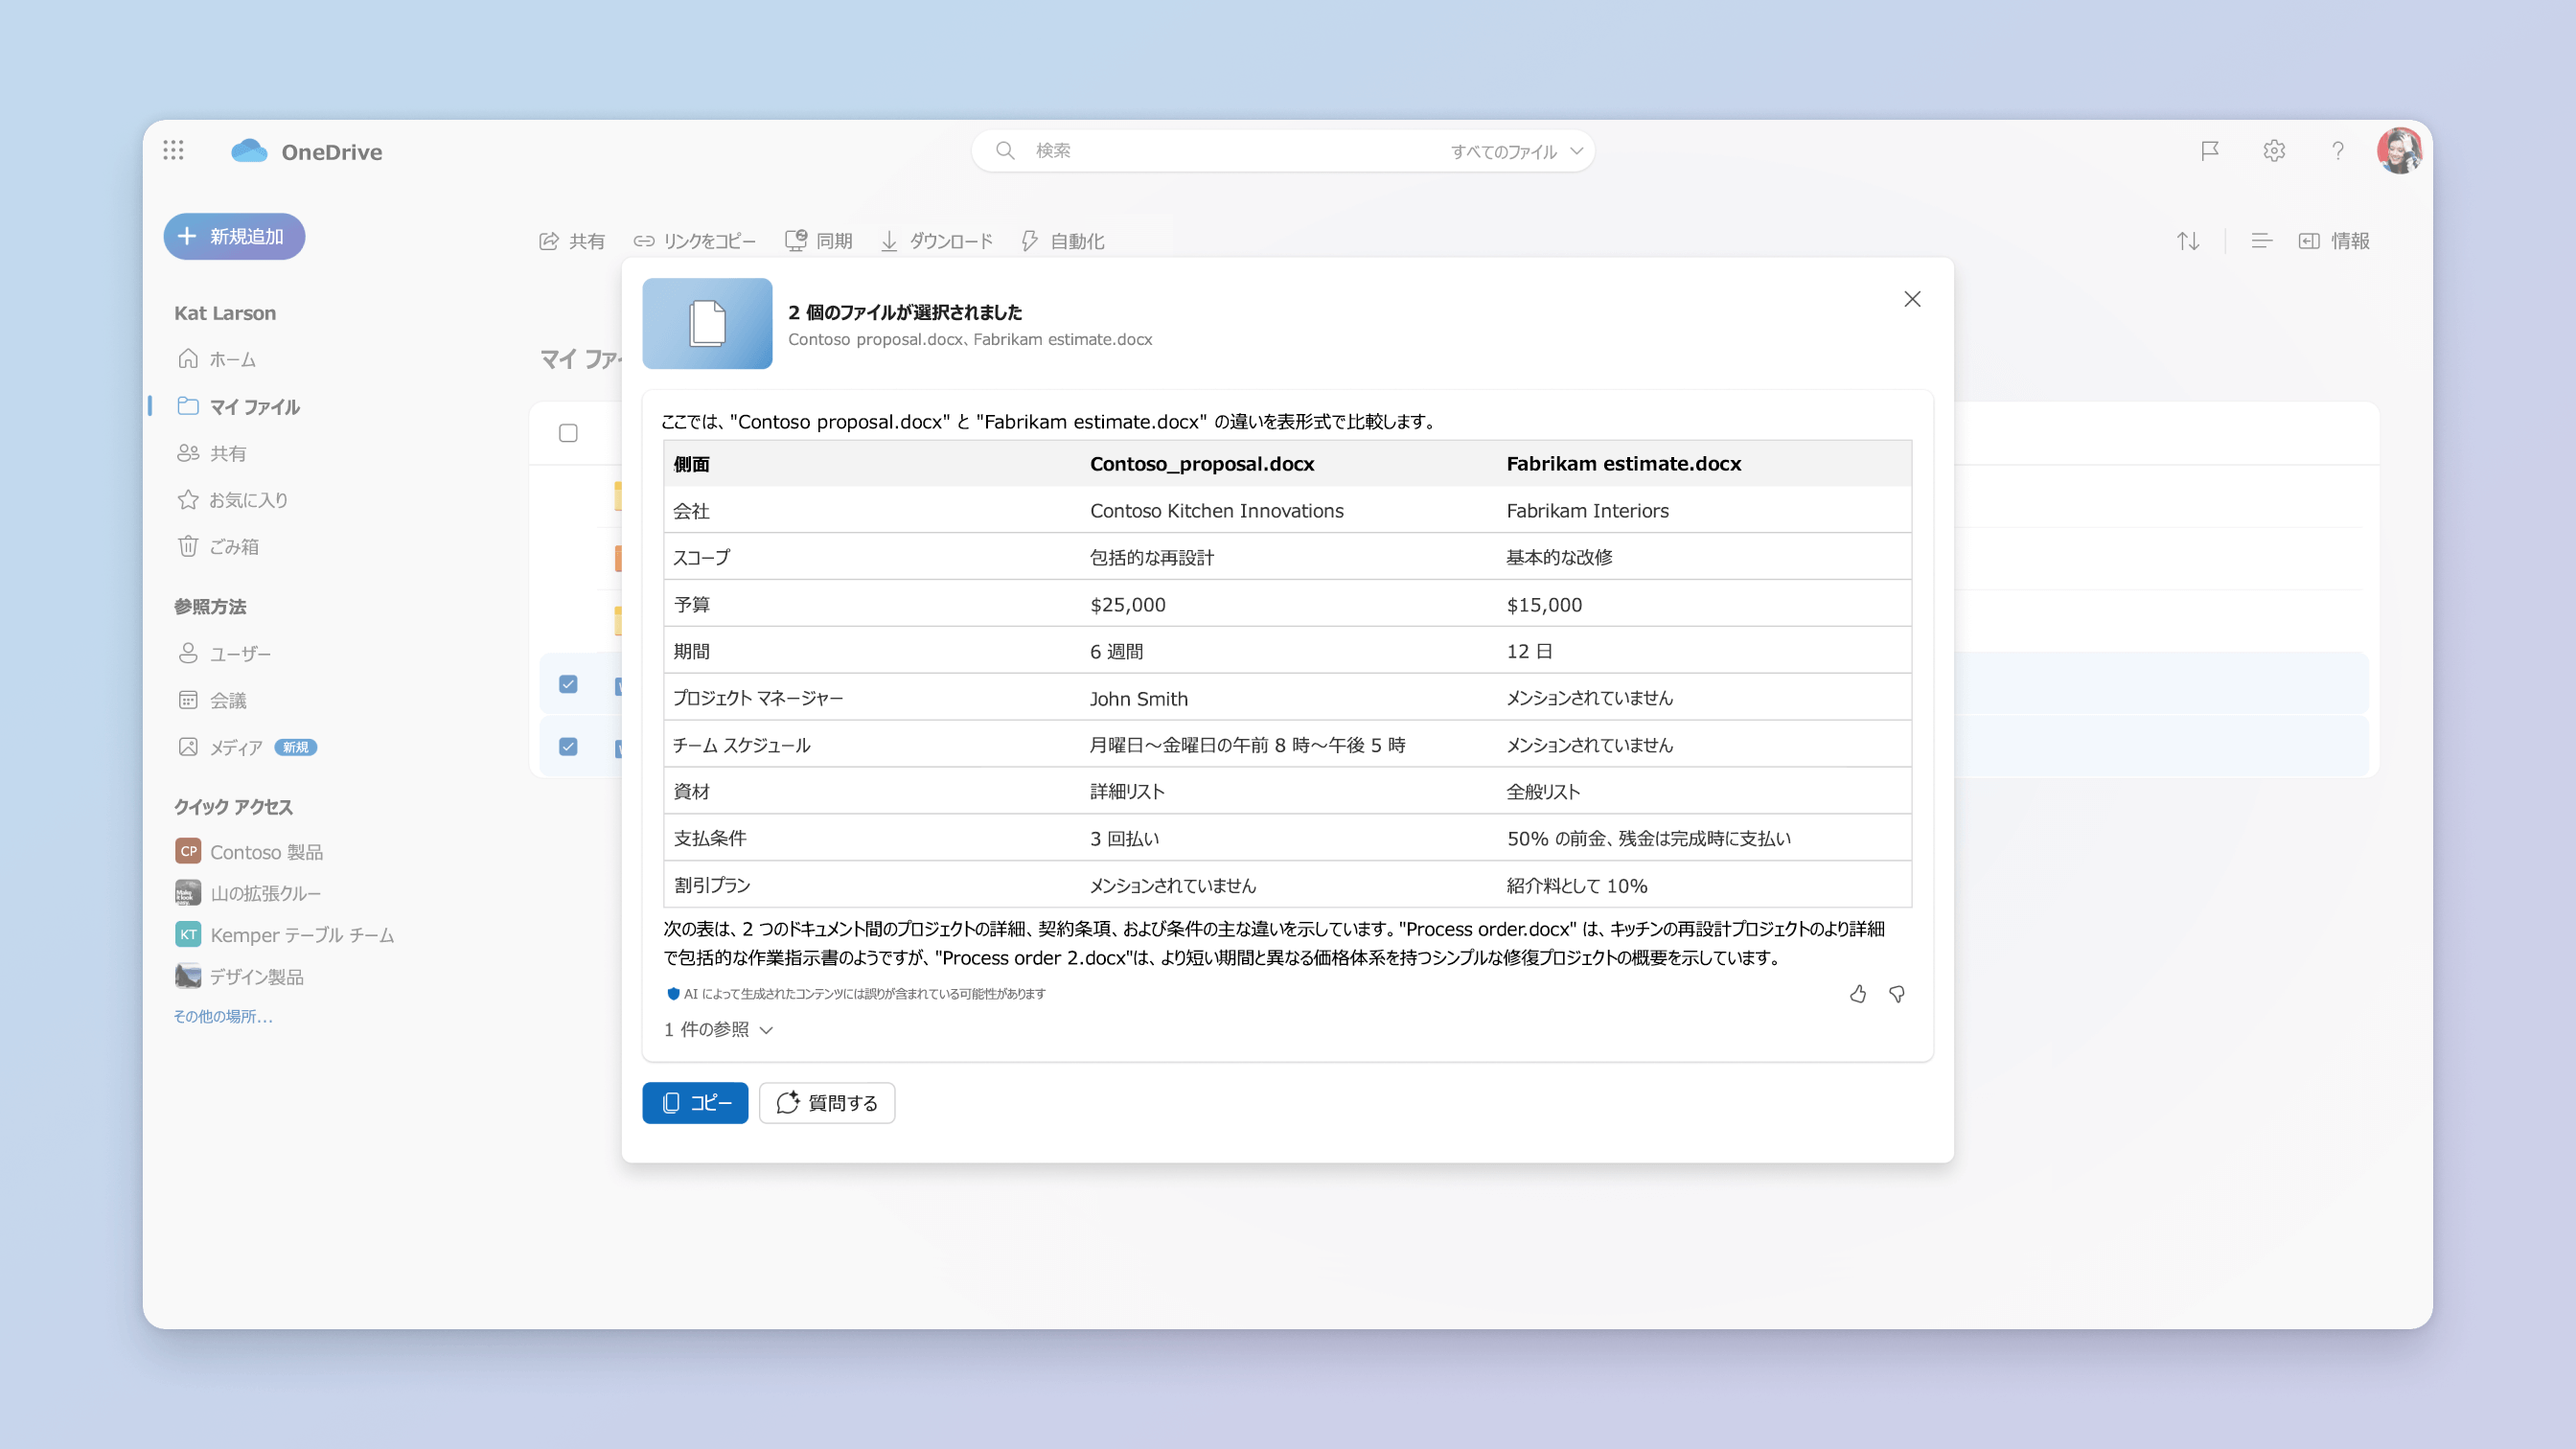Uncheck the second selected file checkbox
The width and height of the screenshot is (2576, 1449).
coord(568,747)
